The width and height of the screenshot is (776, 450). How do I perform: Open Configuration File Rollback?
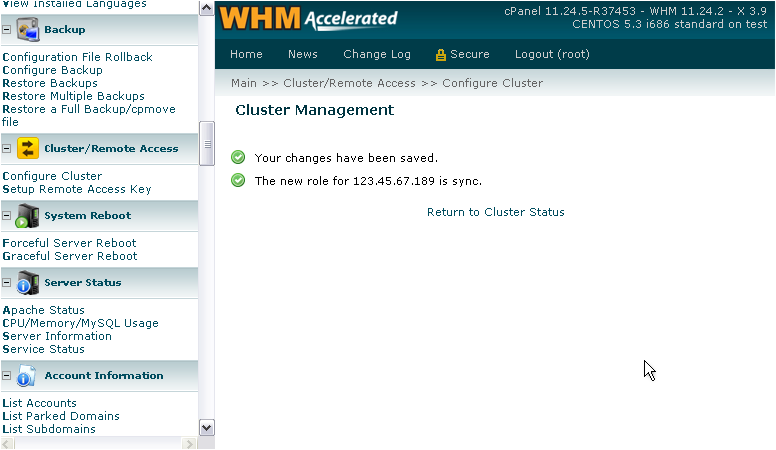[78, 57]
